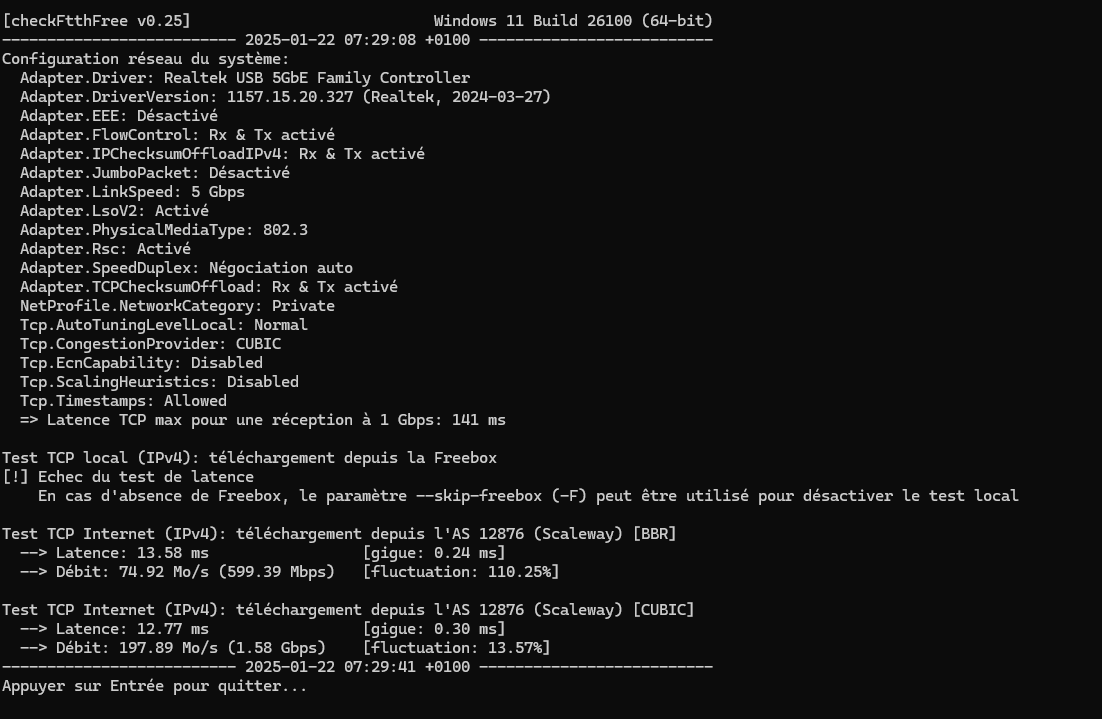Click the Adapter.DriverVersion 1157.15.20.327 line
The image size is (1102, 719).
coord(285,97)
